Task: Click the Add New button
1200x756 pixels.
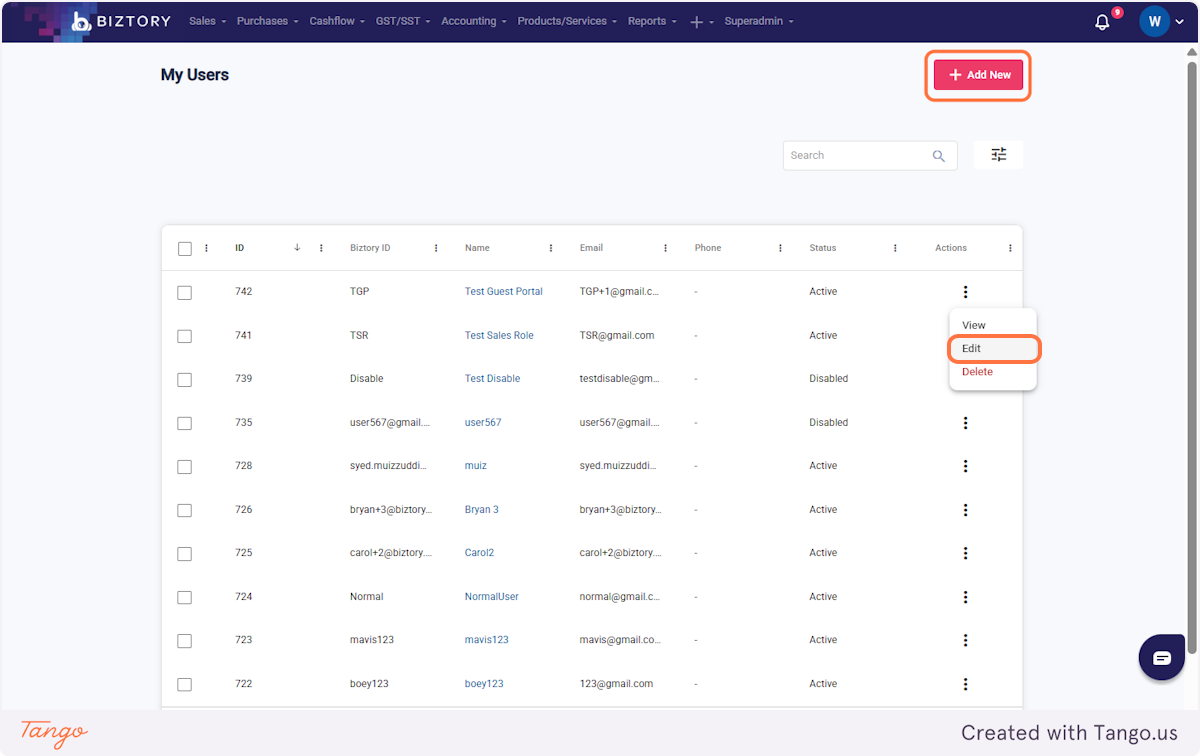Action: point(978,75)
